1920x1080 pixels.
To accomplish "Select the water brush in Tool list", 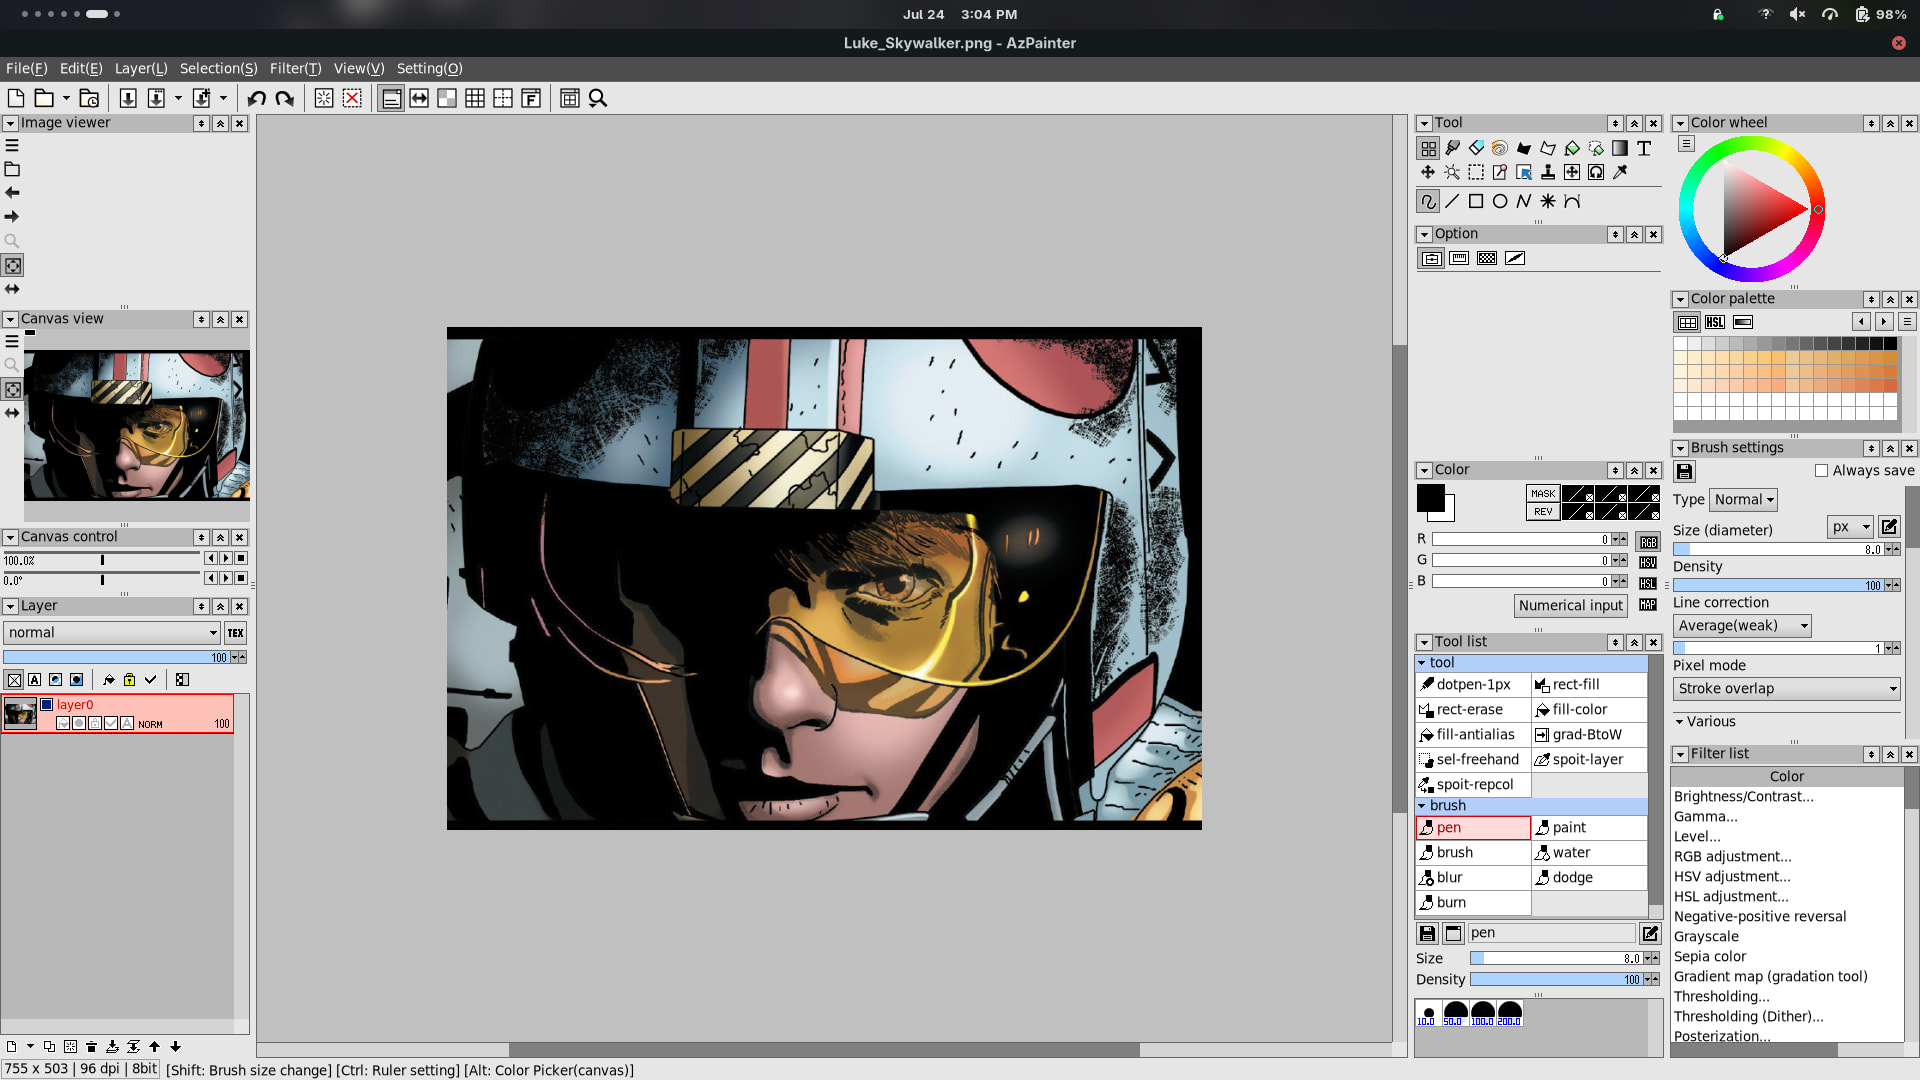I will coord(1589,853).
